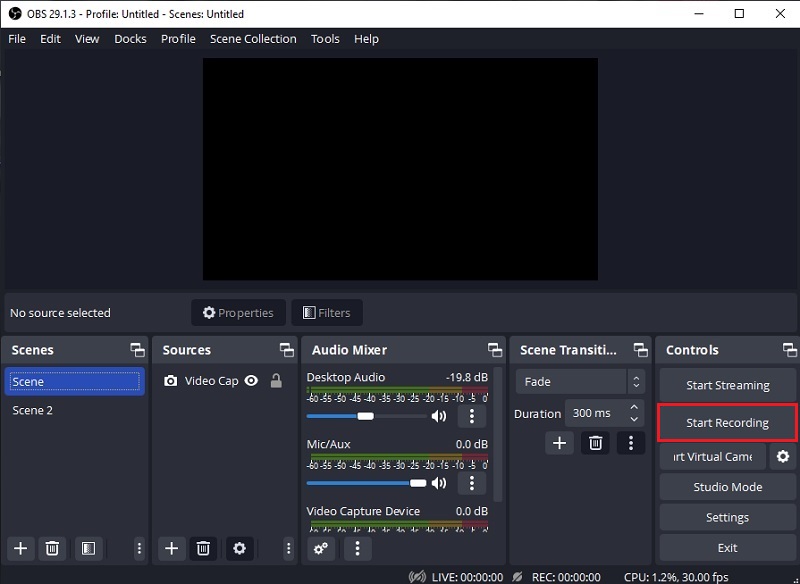The height and width of the screenshot is (584, 800).
Task: Undock the Controls panel
Action: coord(790,350)
